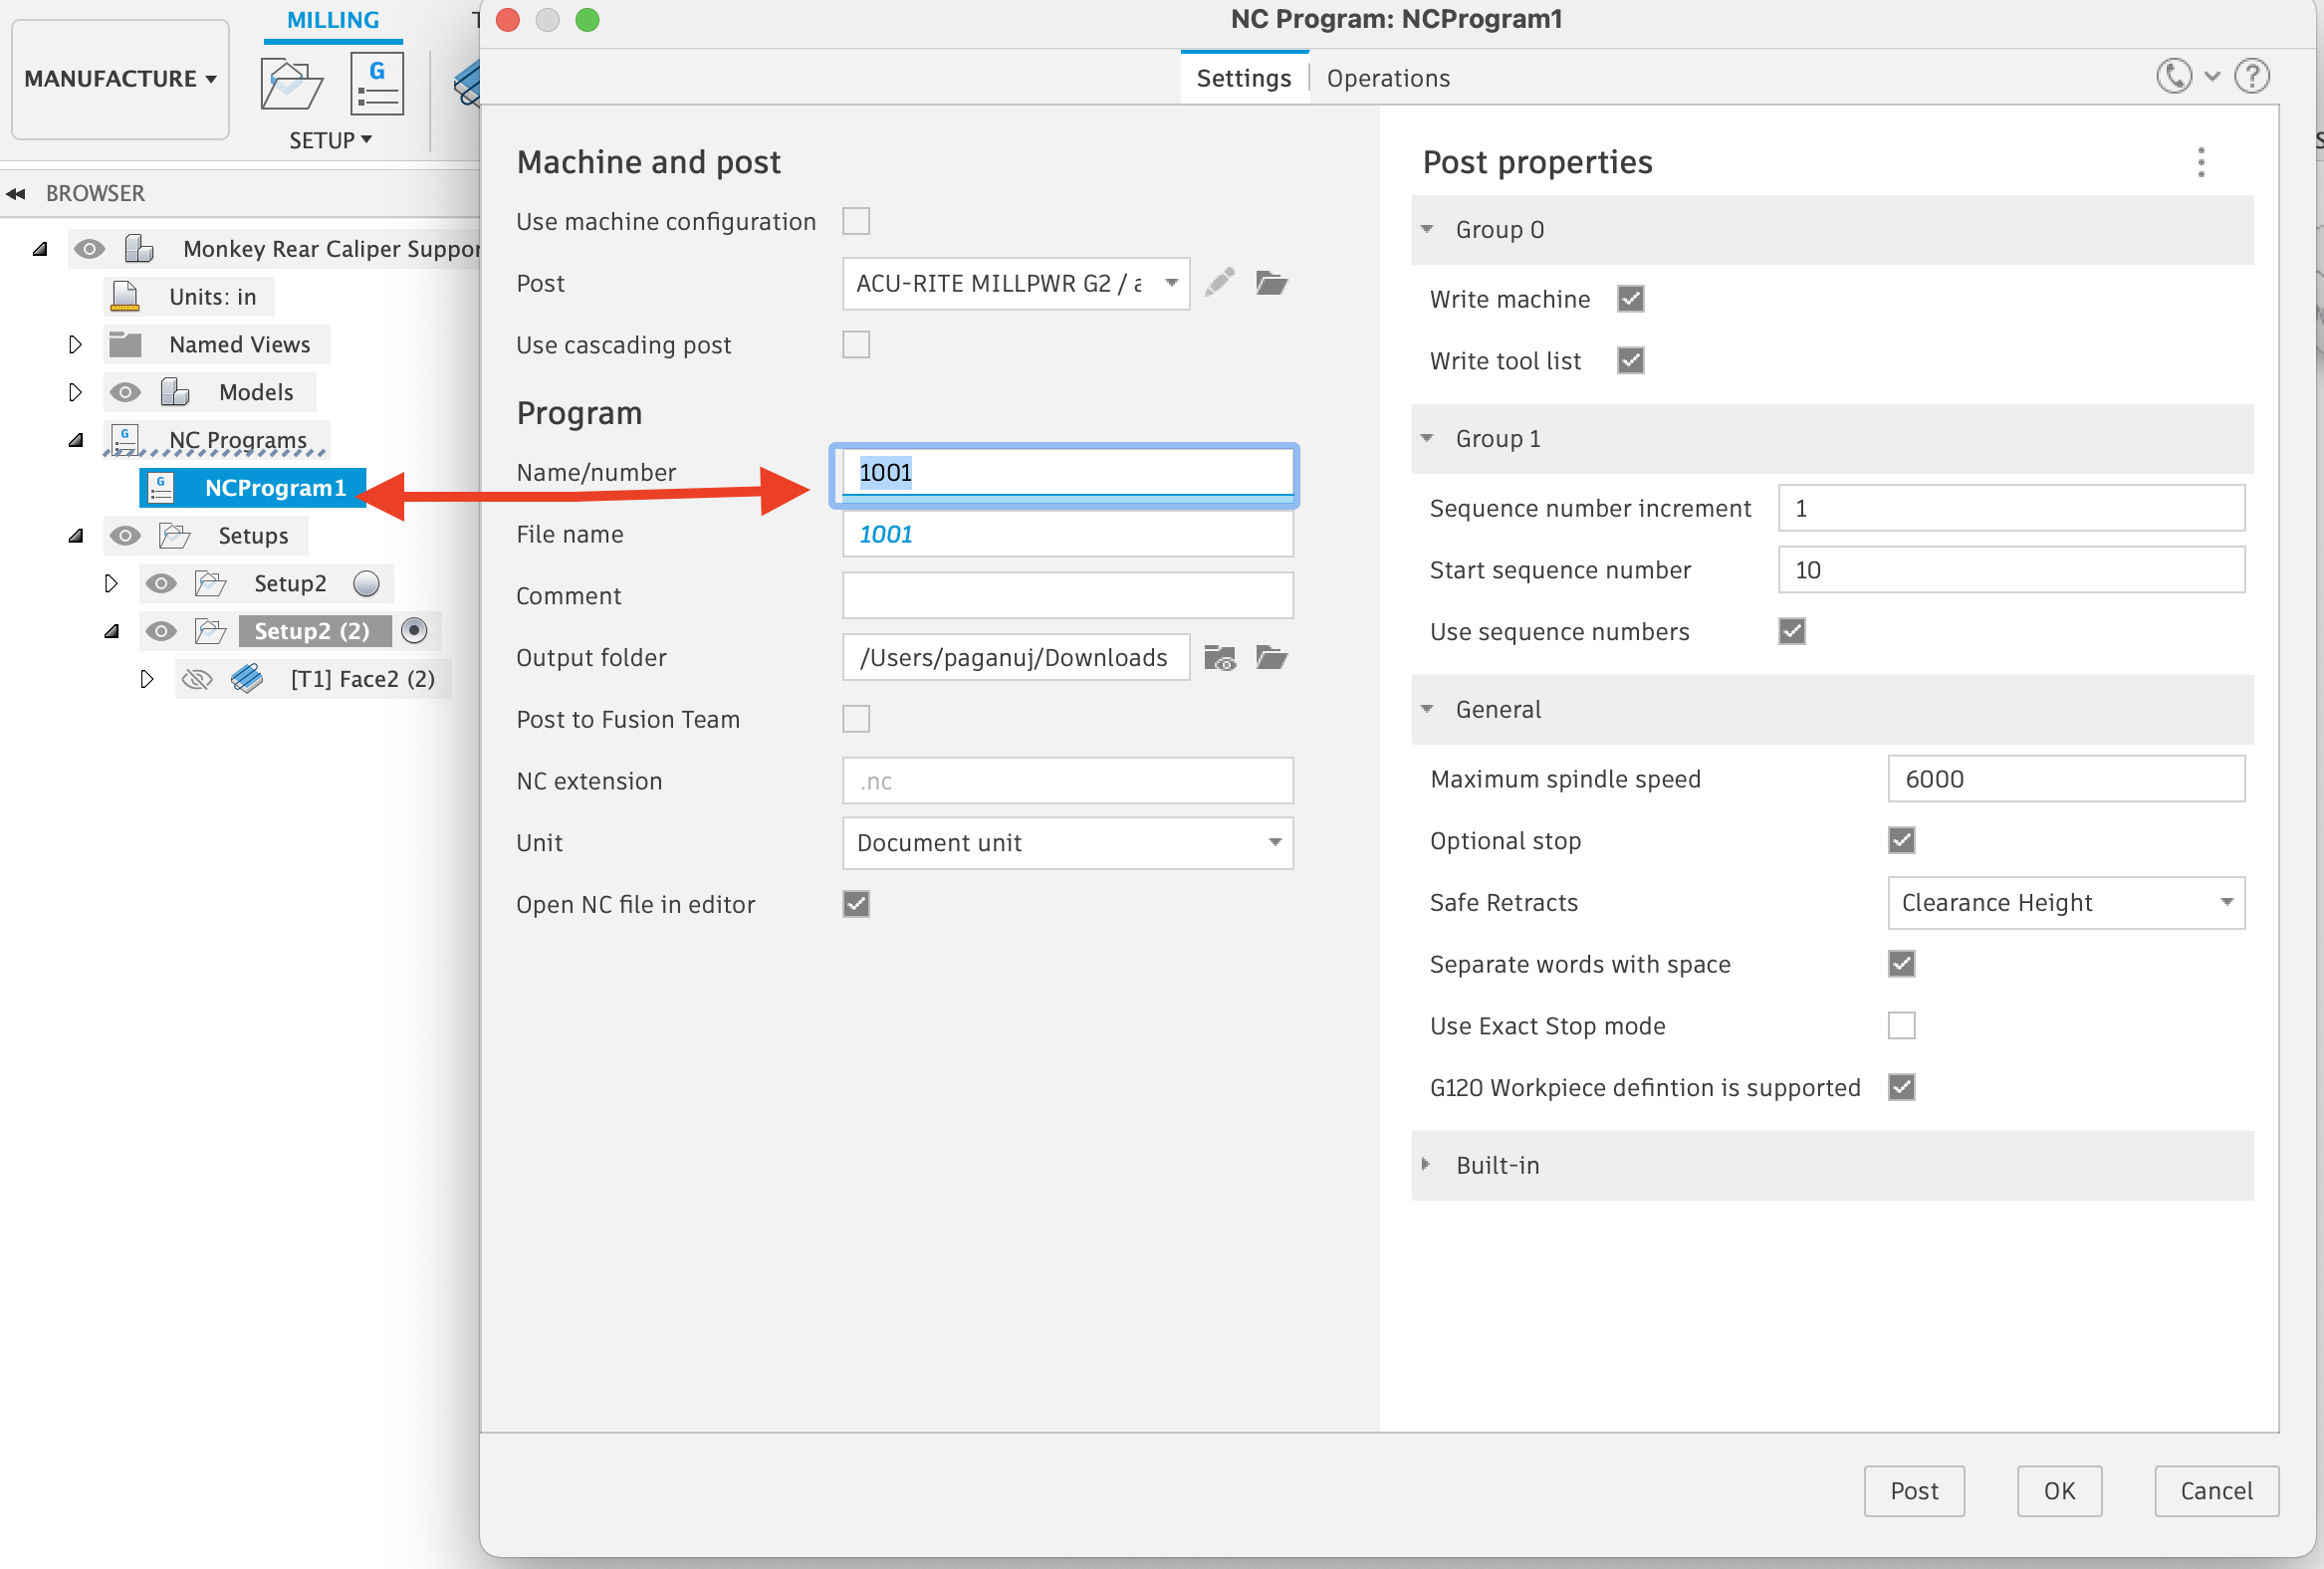2324x1569 pixels.
Task: Open the MILLING ribbon tab
Action: click(333, 20)
